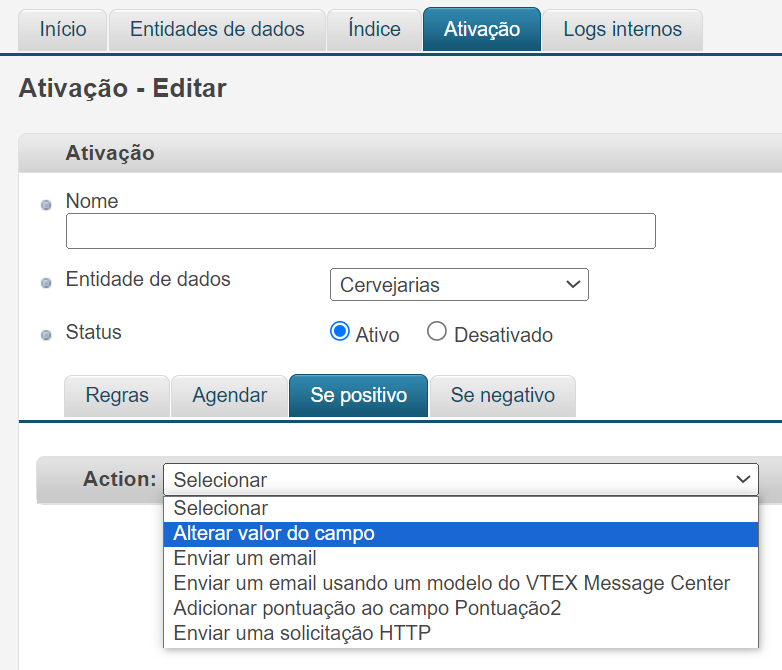Viewport: 782px width, 670px height.
Task: Pick Enviar uma solicitação HTTP option
Action: [302, 633]
